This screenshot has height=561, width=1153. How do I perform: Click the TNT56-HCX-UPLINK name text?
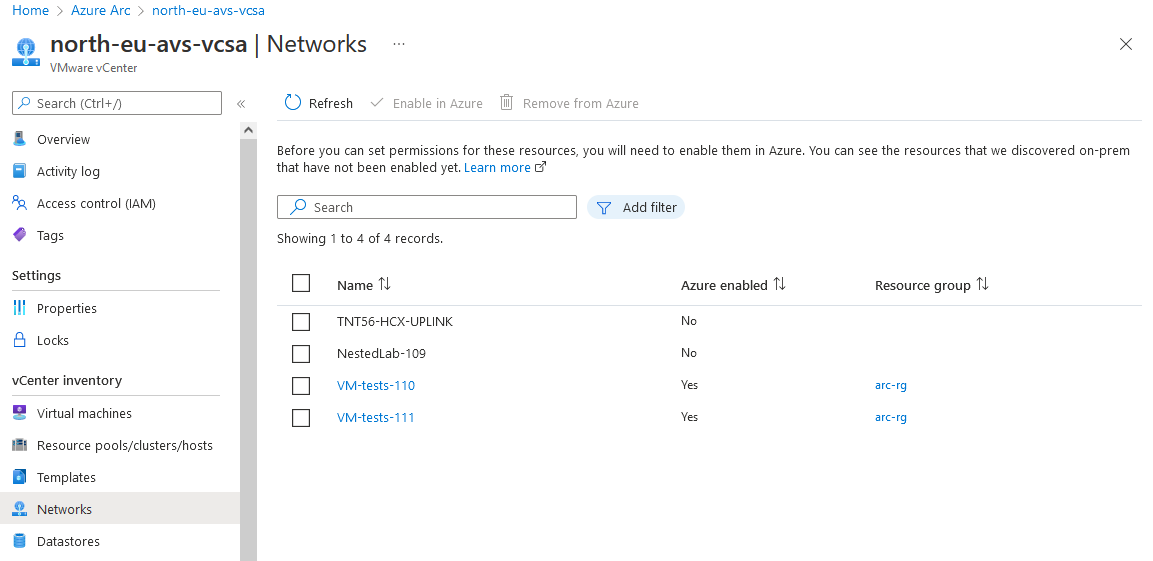(x=395, y=321)
